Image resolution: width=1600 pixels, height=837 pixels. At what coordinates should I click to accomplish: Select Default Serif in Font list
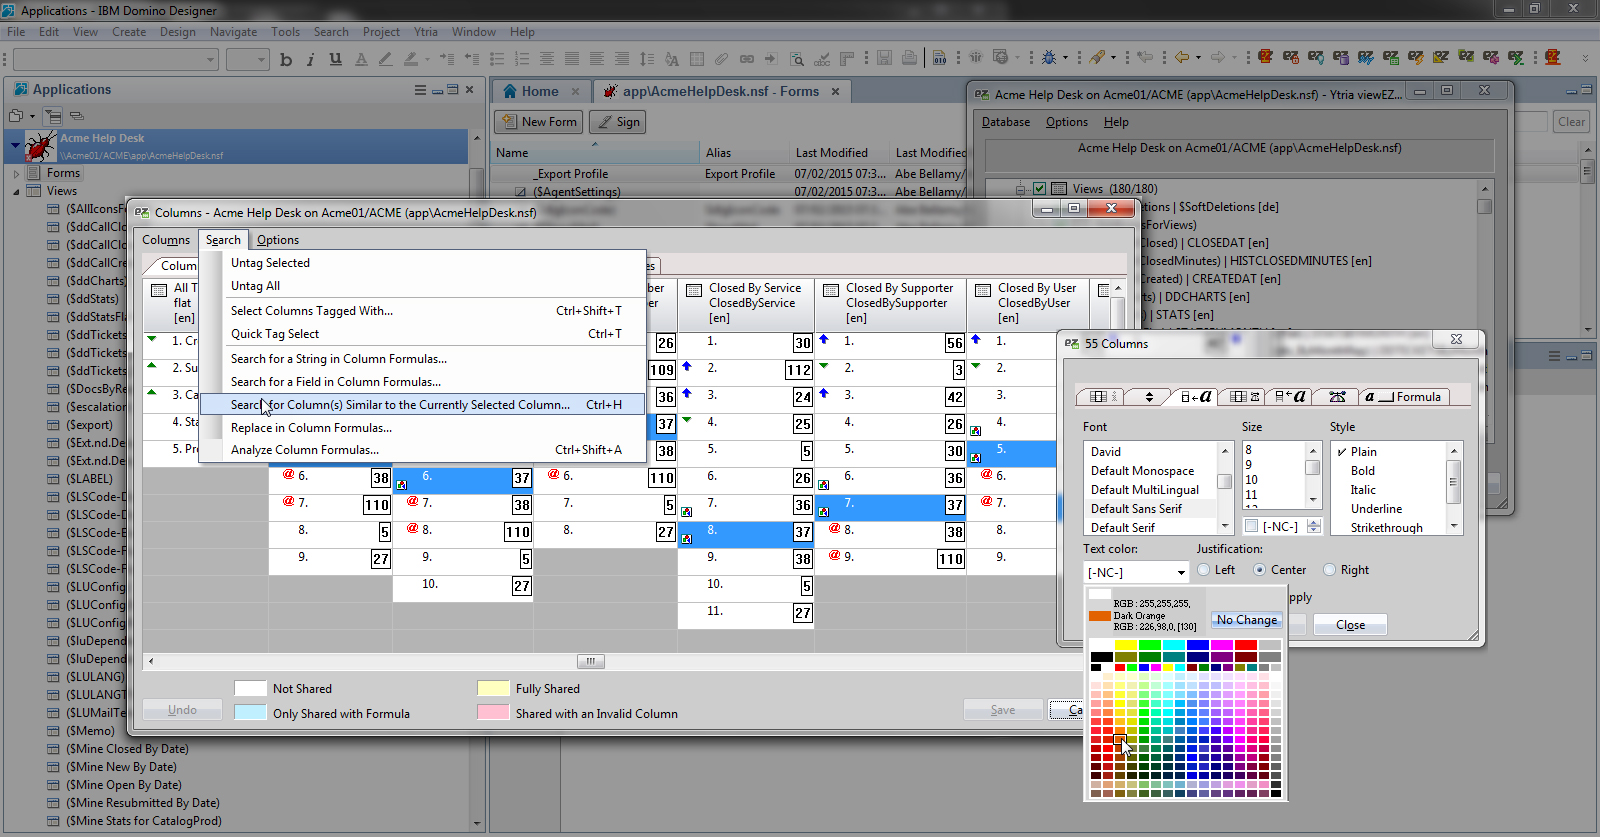point(1122,528)
